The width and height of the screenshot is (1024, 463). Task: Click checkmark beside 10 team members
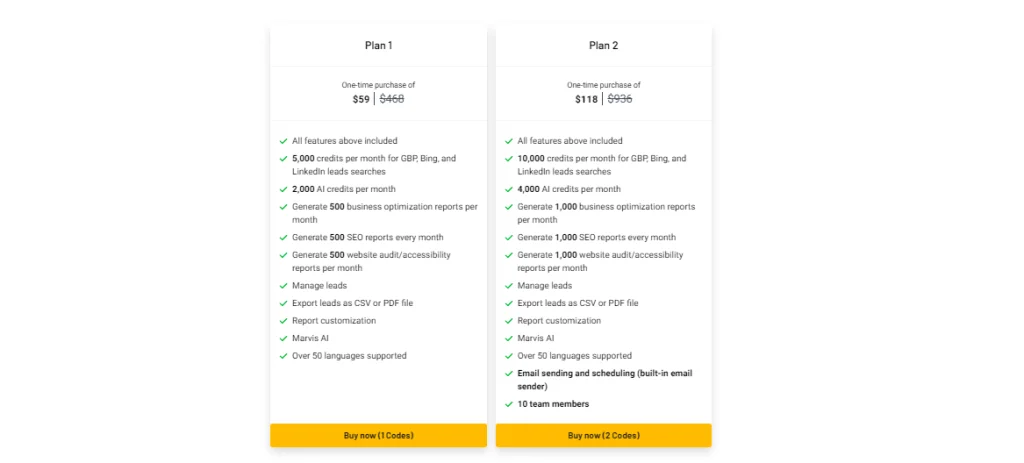pos(509,404)
